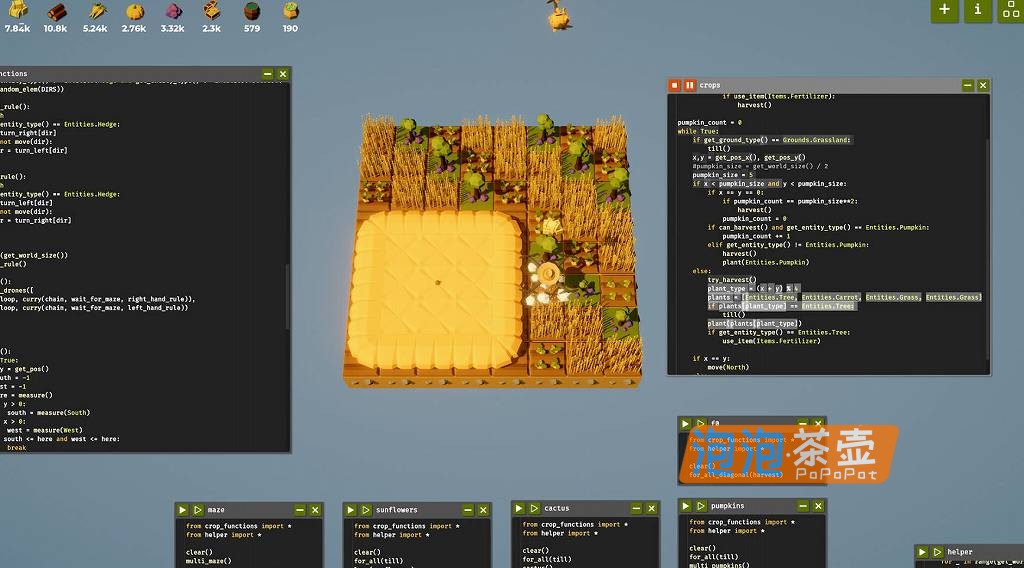The image size is (1024, 568).
Task: Close the sunflowers code window
Action: tap(483, 510)
